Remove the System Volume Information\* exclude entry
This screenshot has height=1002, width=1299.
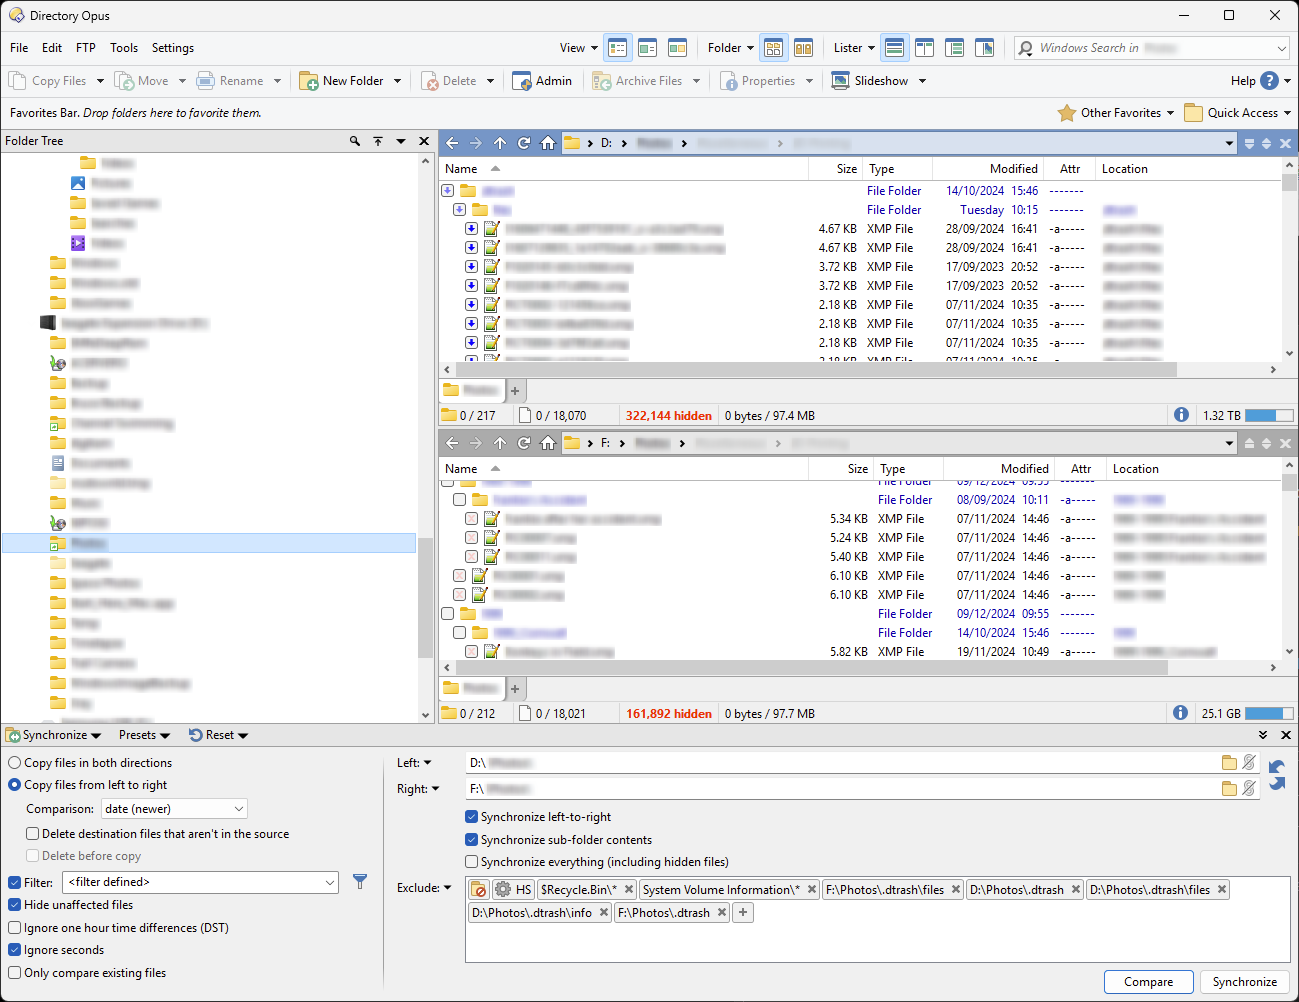(x=812, y=890)
